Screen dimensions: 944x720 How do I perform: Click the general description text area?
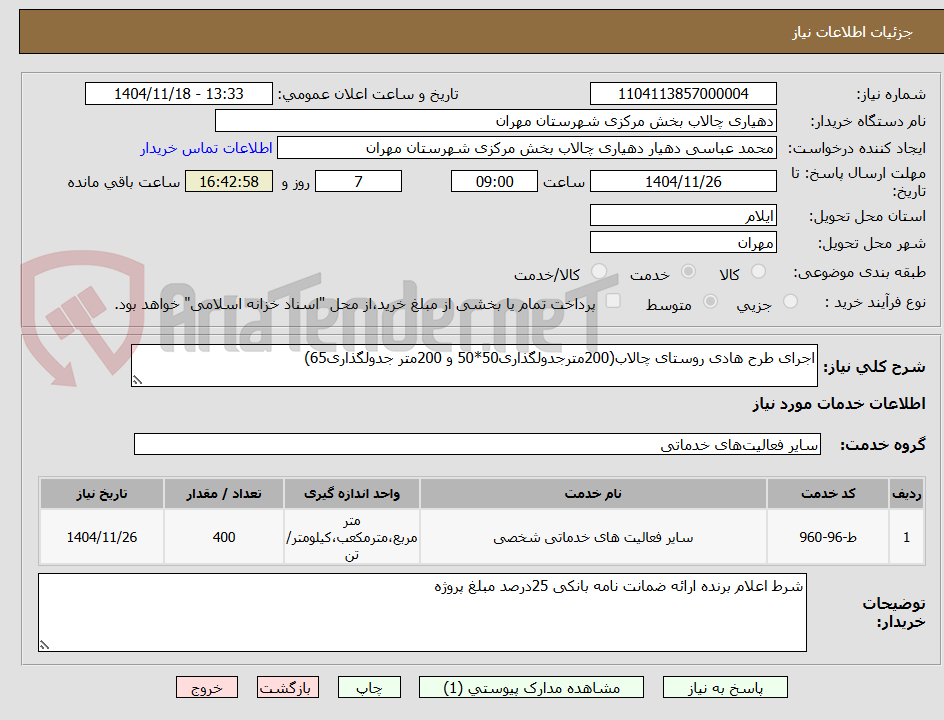pyautogui.click(x=474, y=365)
